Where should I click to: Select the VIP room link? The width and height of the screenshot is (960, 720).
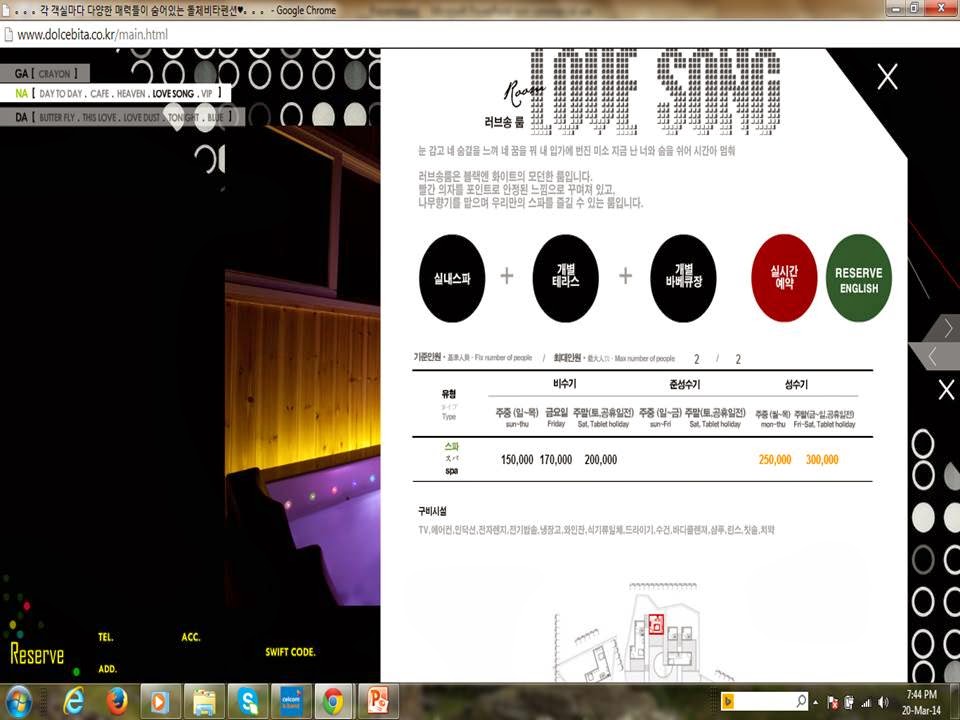(x=207, y=94)
